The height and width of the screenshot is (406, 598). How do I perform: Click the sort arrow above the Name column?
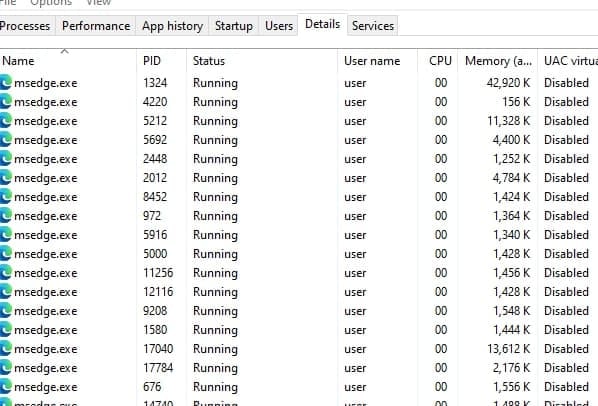pyautogui.click(x=64, y=51)
